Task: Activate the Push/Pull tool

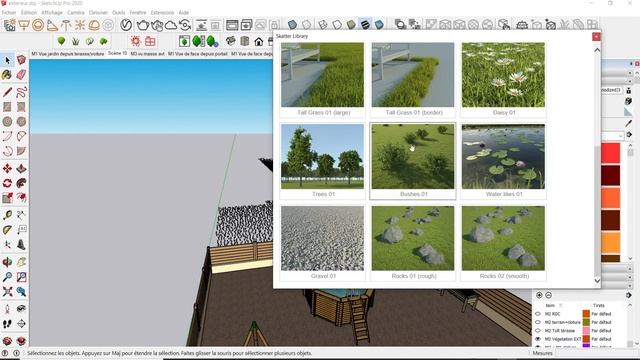Action: (x=21, y=168)
